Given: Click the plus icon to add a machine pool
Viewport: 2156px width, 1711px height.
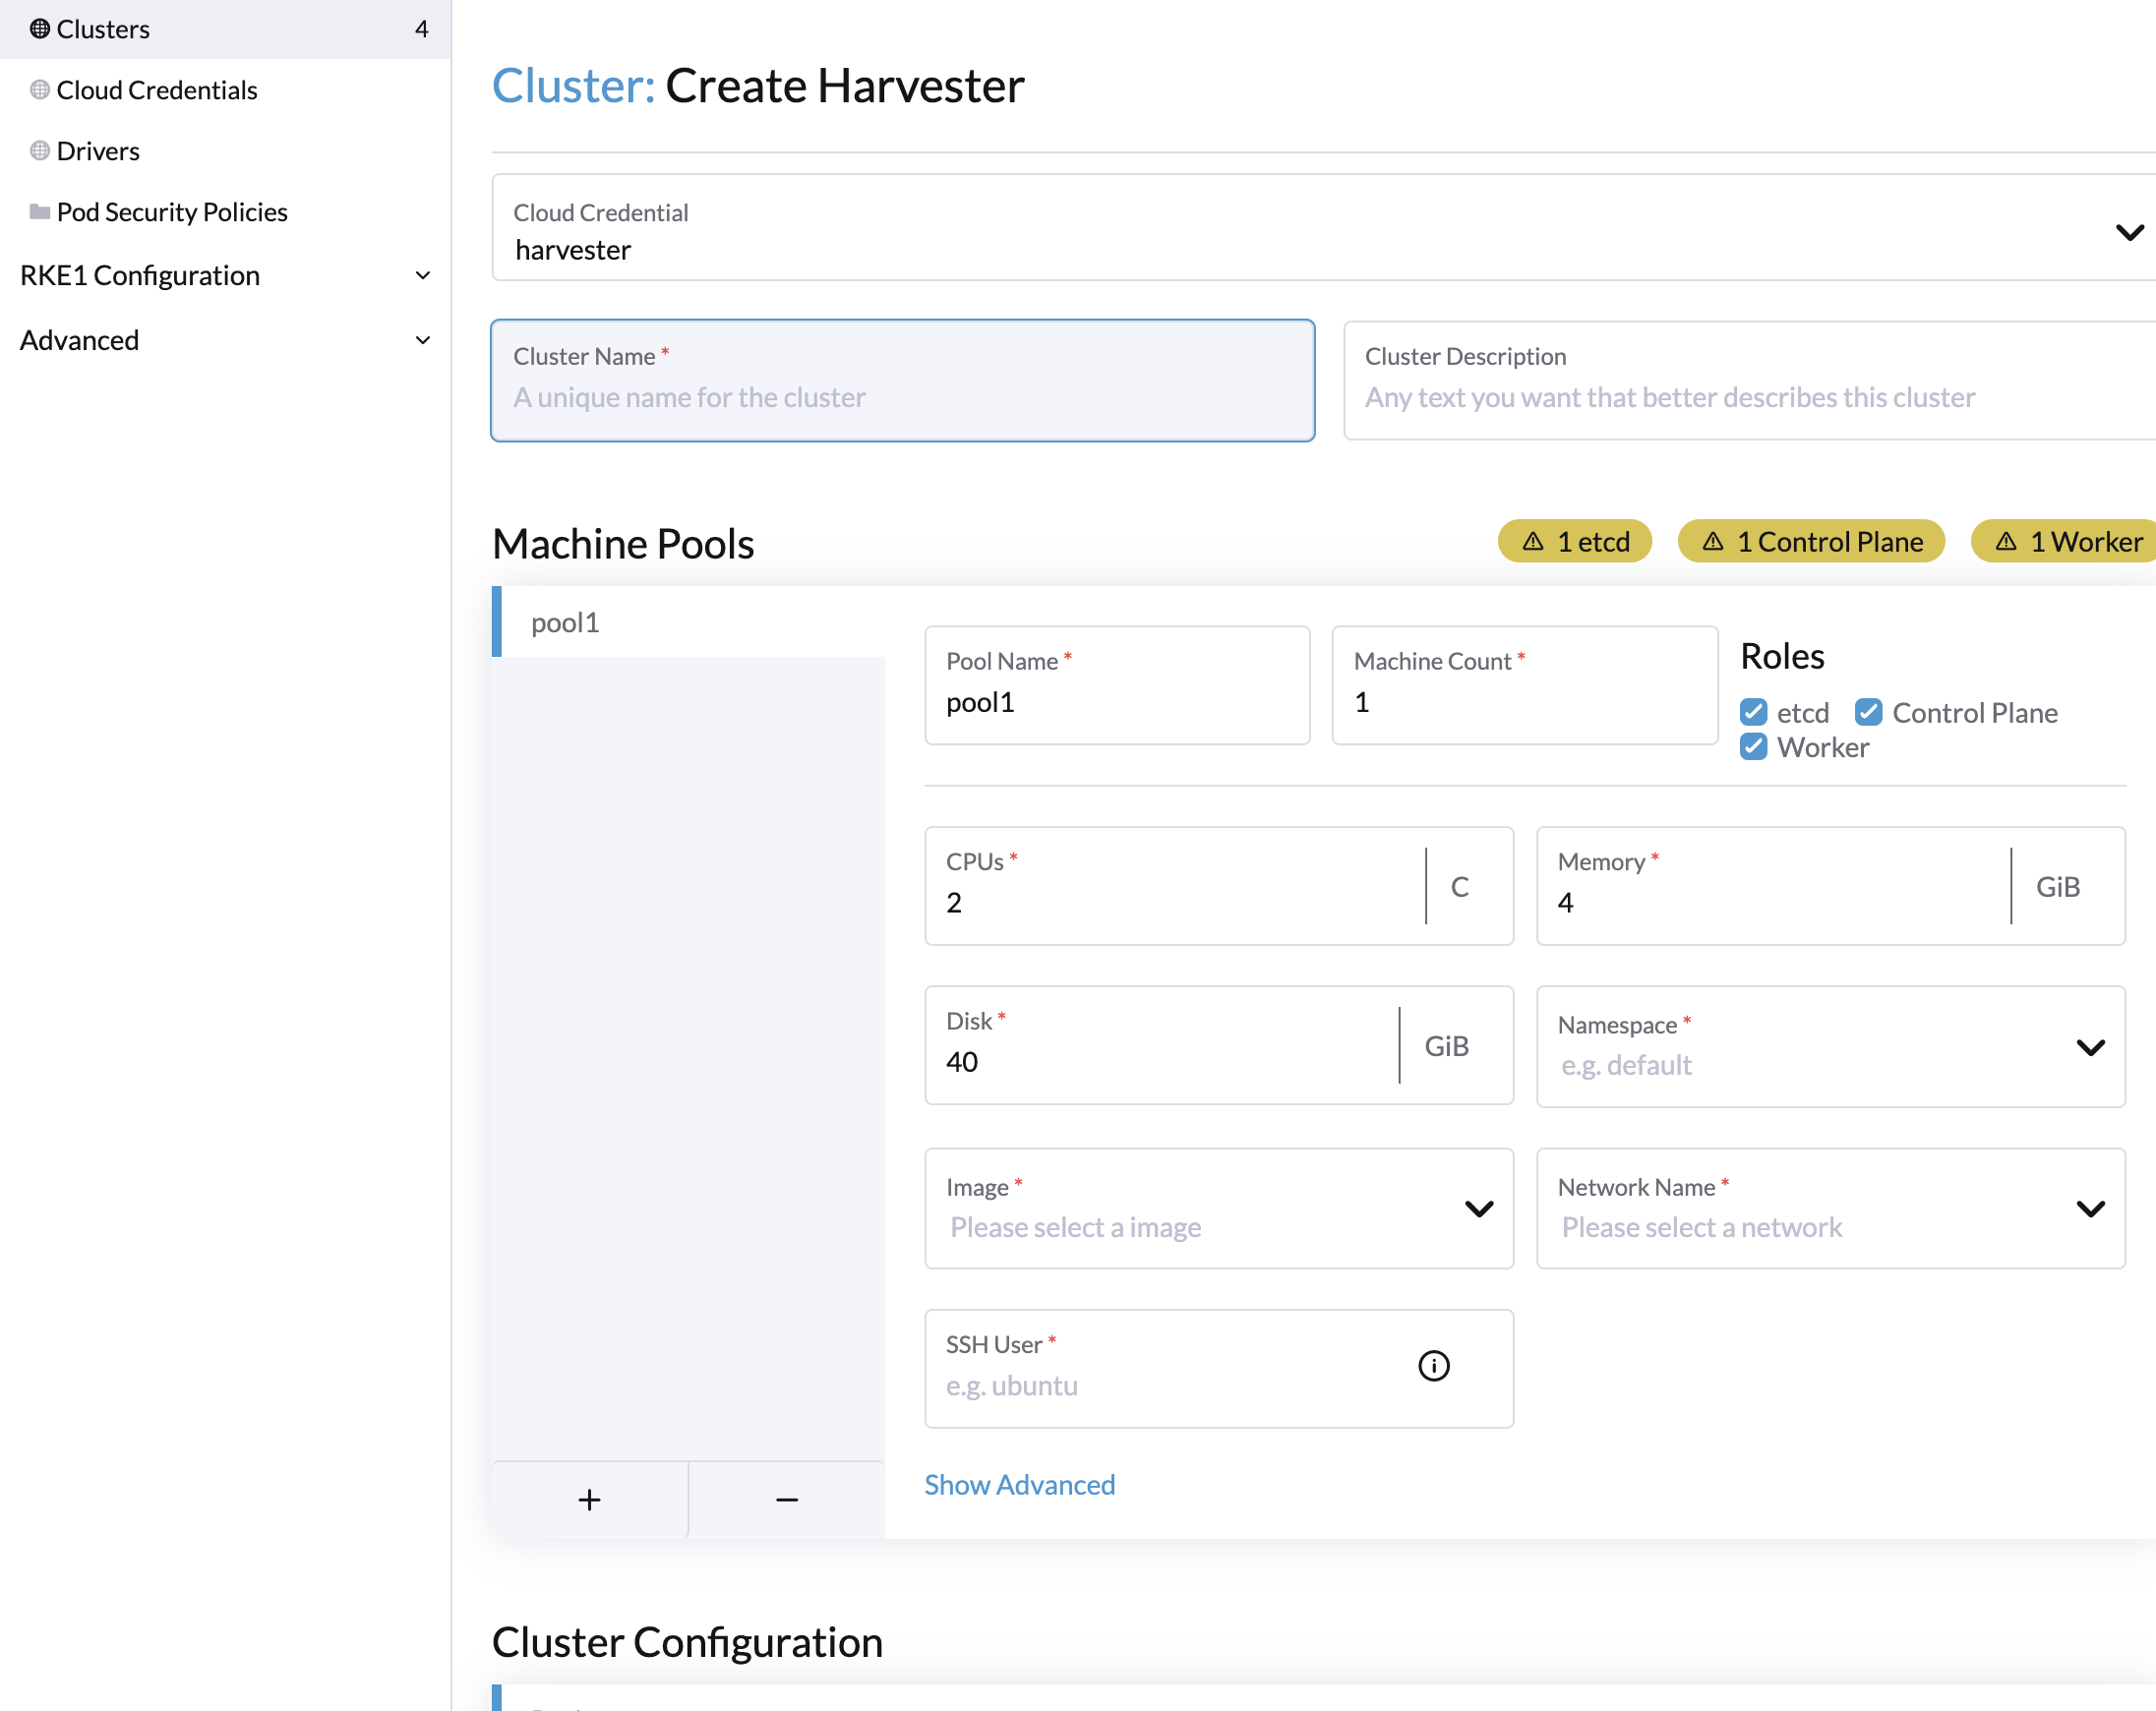Looking at the screenshot, I should point(589,1498).
